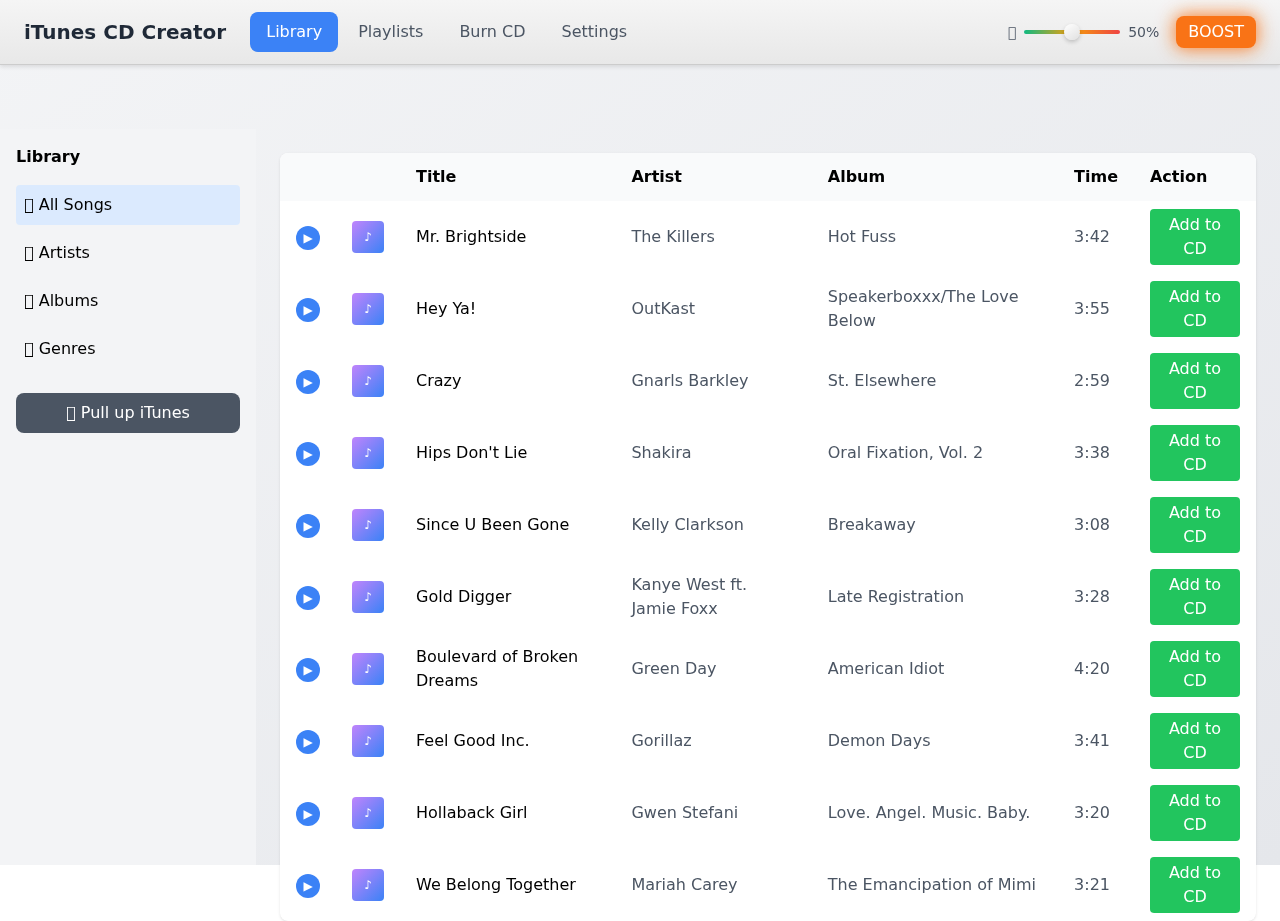Play Crazy by Gnarls Barkley
The height and width of the screenshot is (921, 1280).
[x=307, y=382]
